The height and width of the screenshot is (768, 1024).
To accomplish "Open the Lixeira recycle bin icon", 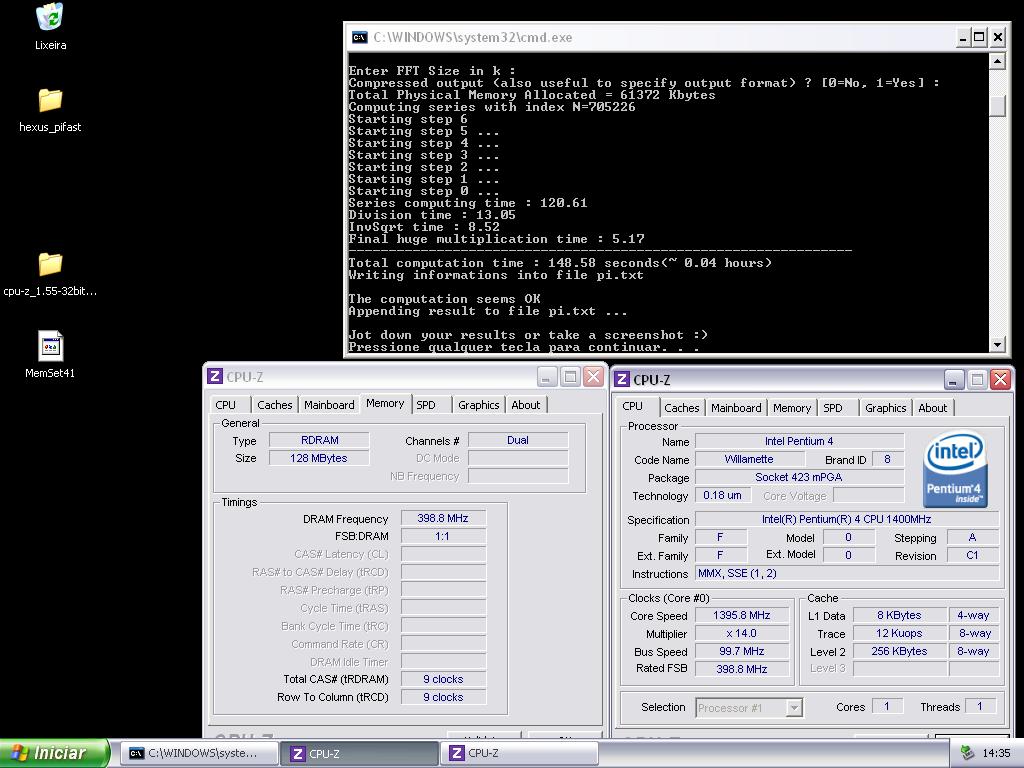I will click(50, 18).
